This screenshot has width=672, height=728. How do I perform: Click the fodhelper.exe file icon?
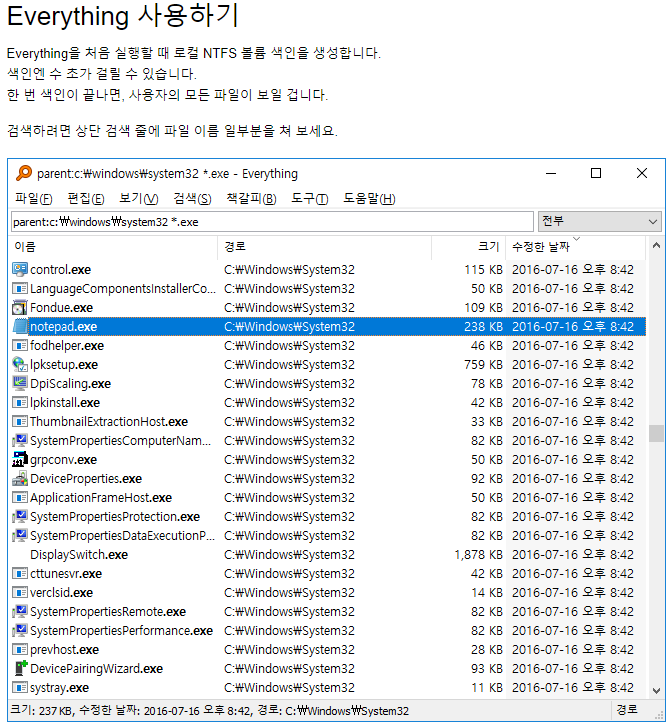click(x=20, y=345)
